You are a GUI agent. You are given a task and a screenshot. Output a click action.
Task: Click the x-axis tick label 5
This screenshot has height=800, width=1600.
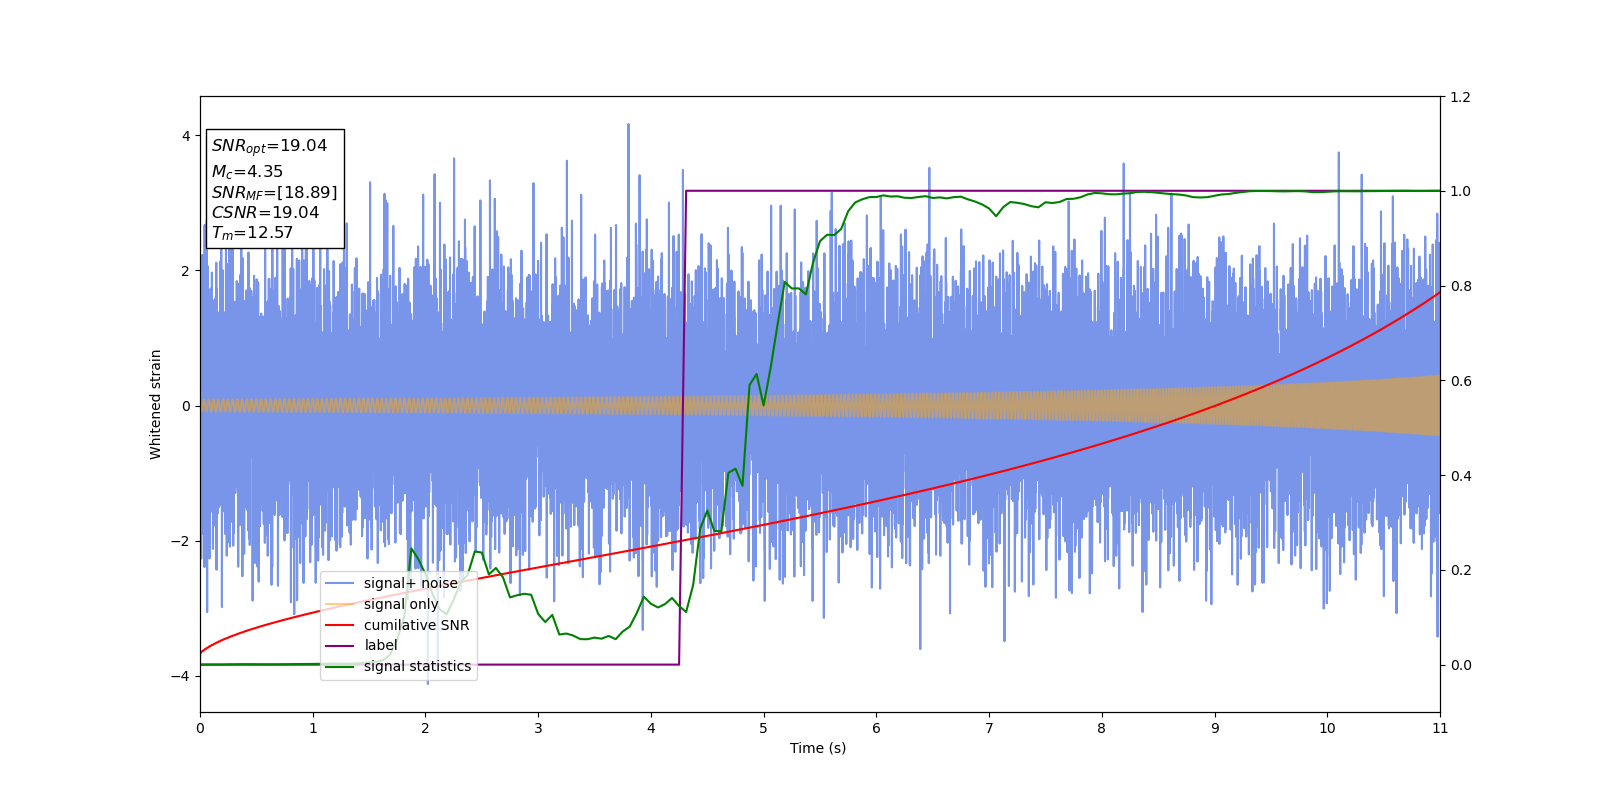pyautogui.click(x=764, y=728)
